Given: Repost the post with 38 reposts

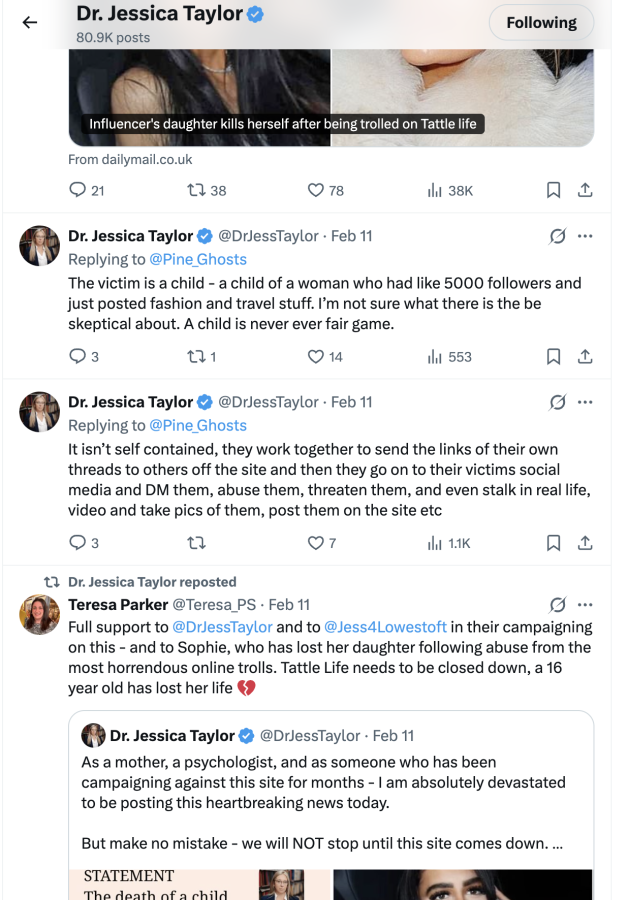Looking at the screenshot, I should click(207, 190).
